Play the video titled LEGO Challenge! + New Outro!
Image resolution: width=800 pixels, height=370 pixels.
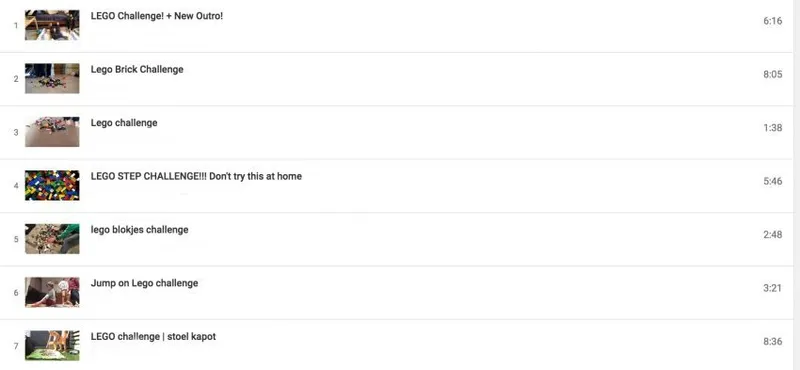click(157, 16)
